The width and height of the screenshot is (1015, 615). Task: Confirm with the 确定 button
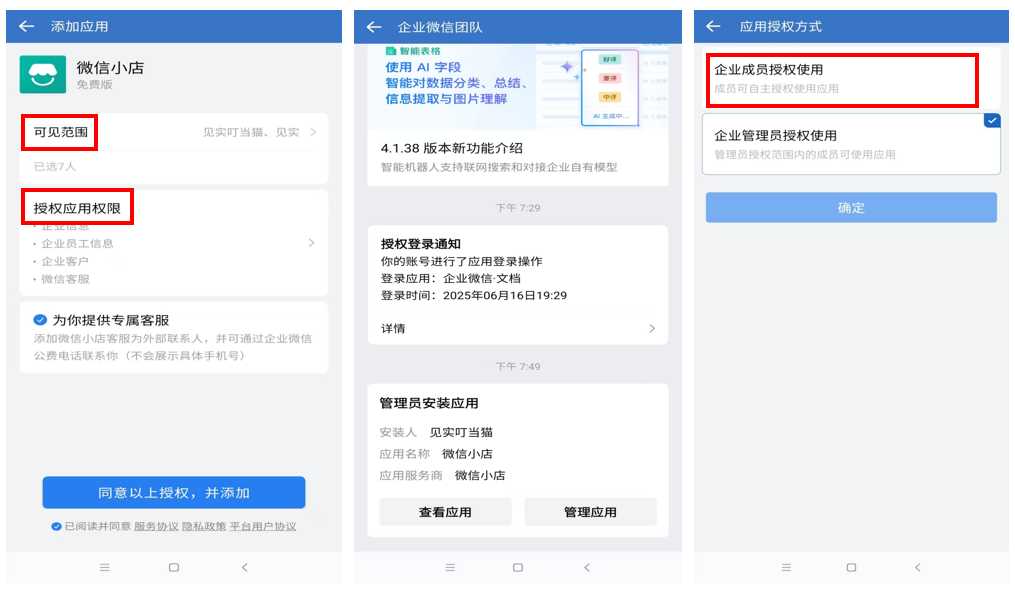click(x=851, y=208)
